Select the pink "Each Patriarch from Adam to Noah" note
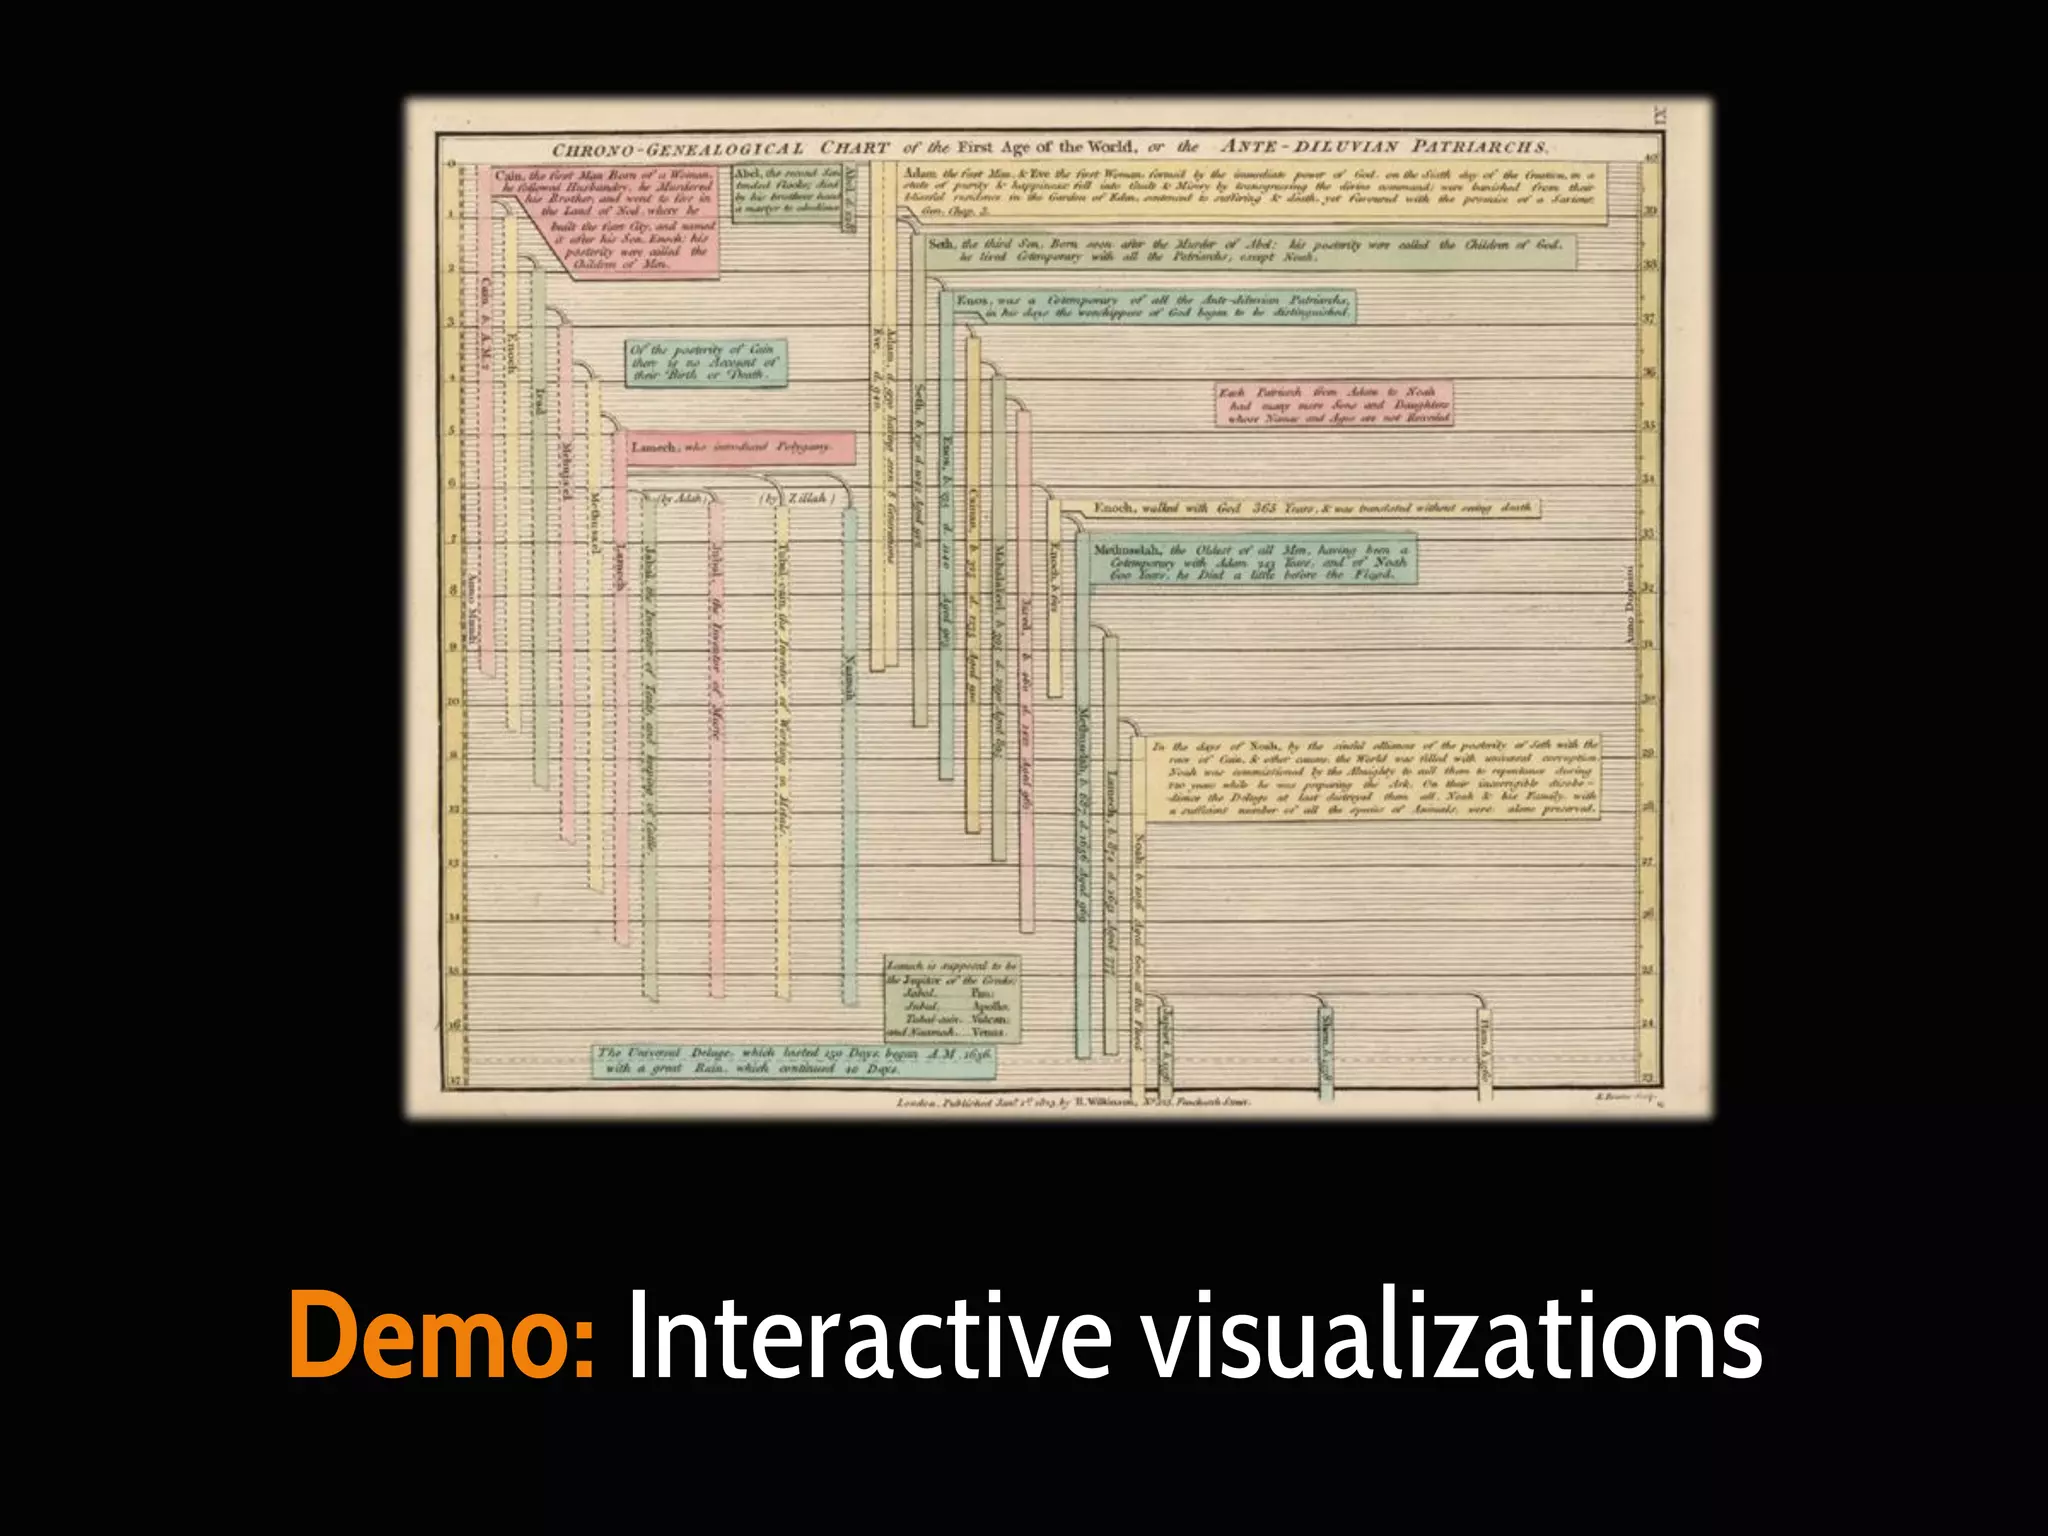2048x1536 pixels. 1334,404
